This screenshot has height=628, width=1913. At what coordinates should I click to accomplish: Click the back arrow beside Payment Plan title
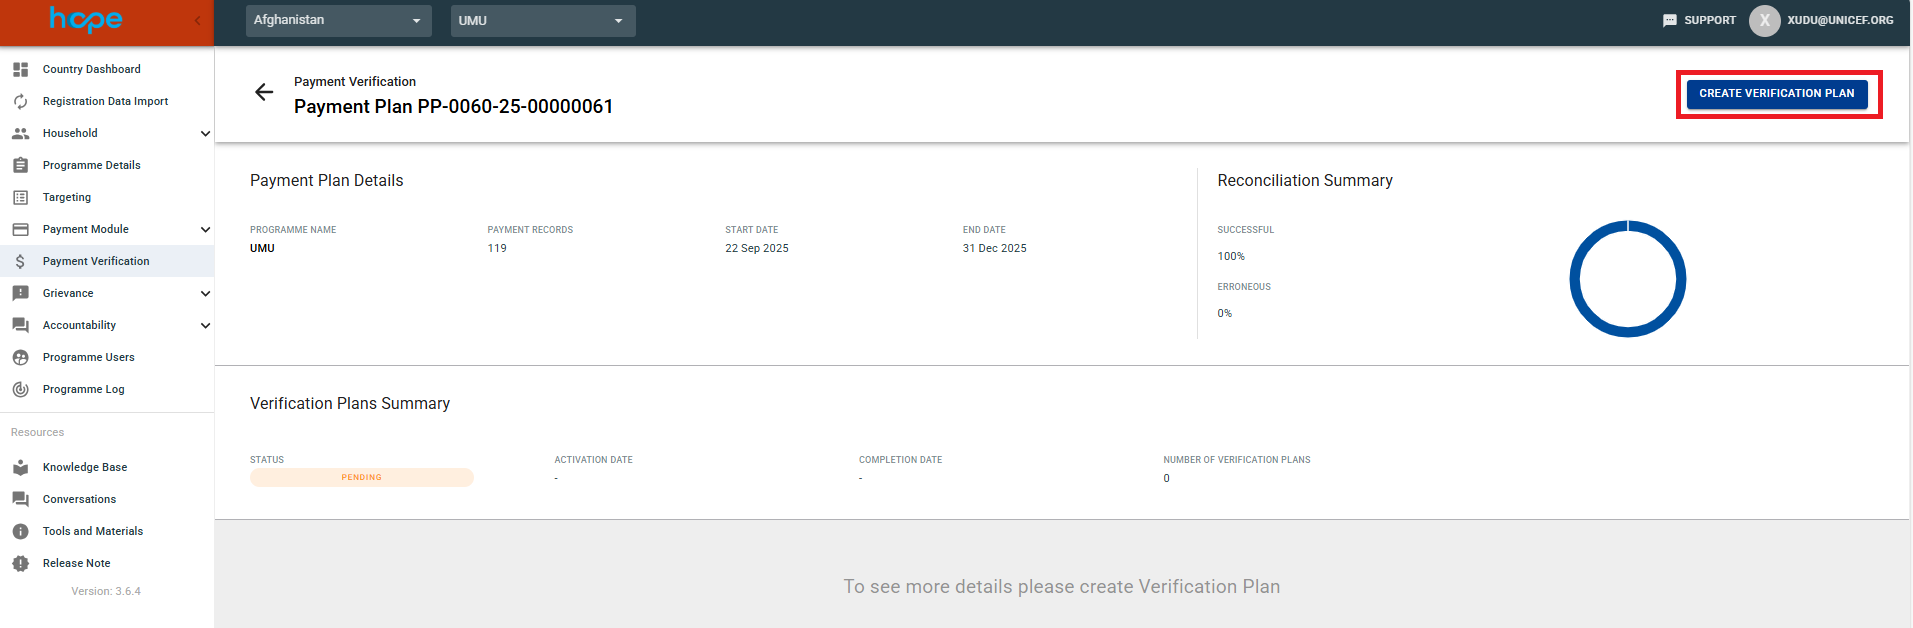pos(264,93)
